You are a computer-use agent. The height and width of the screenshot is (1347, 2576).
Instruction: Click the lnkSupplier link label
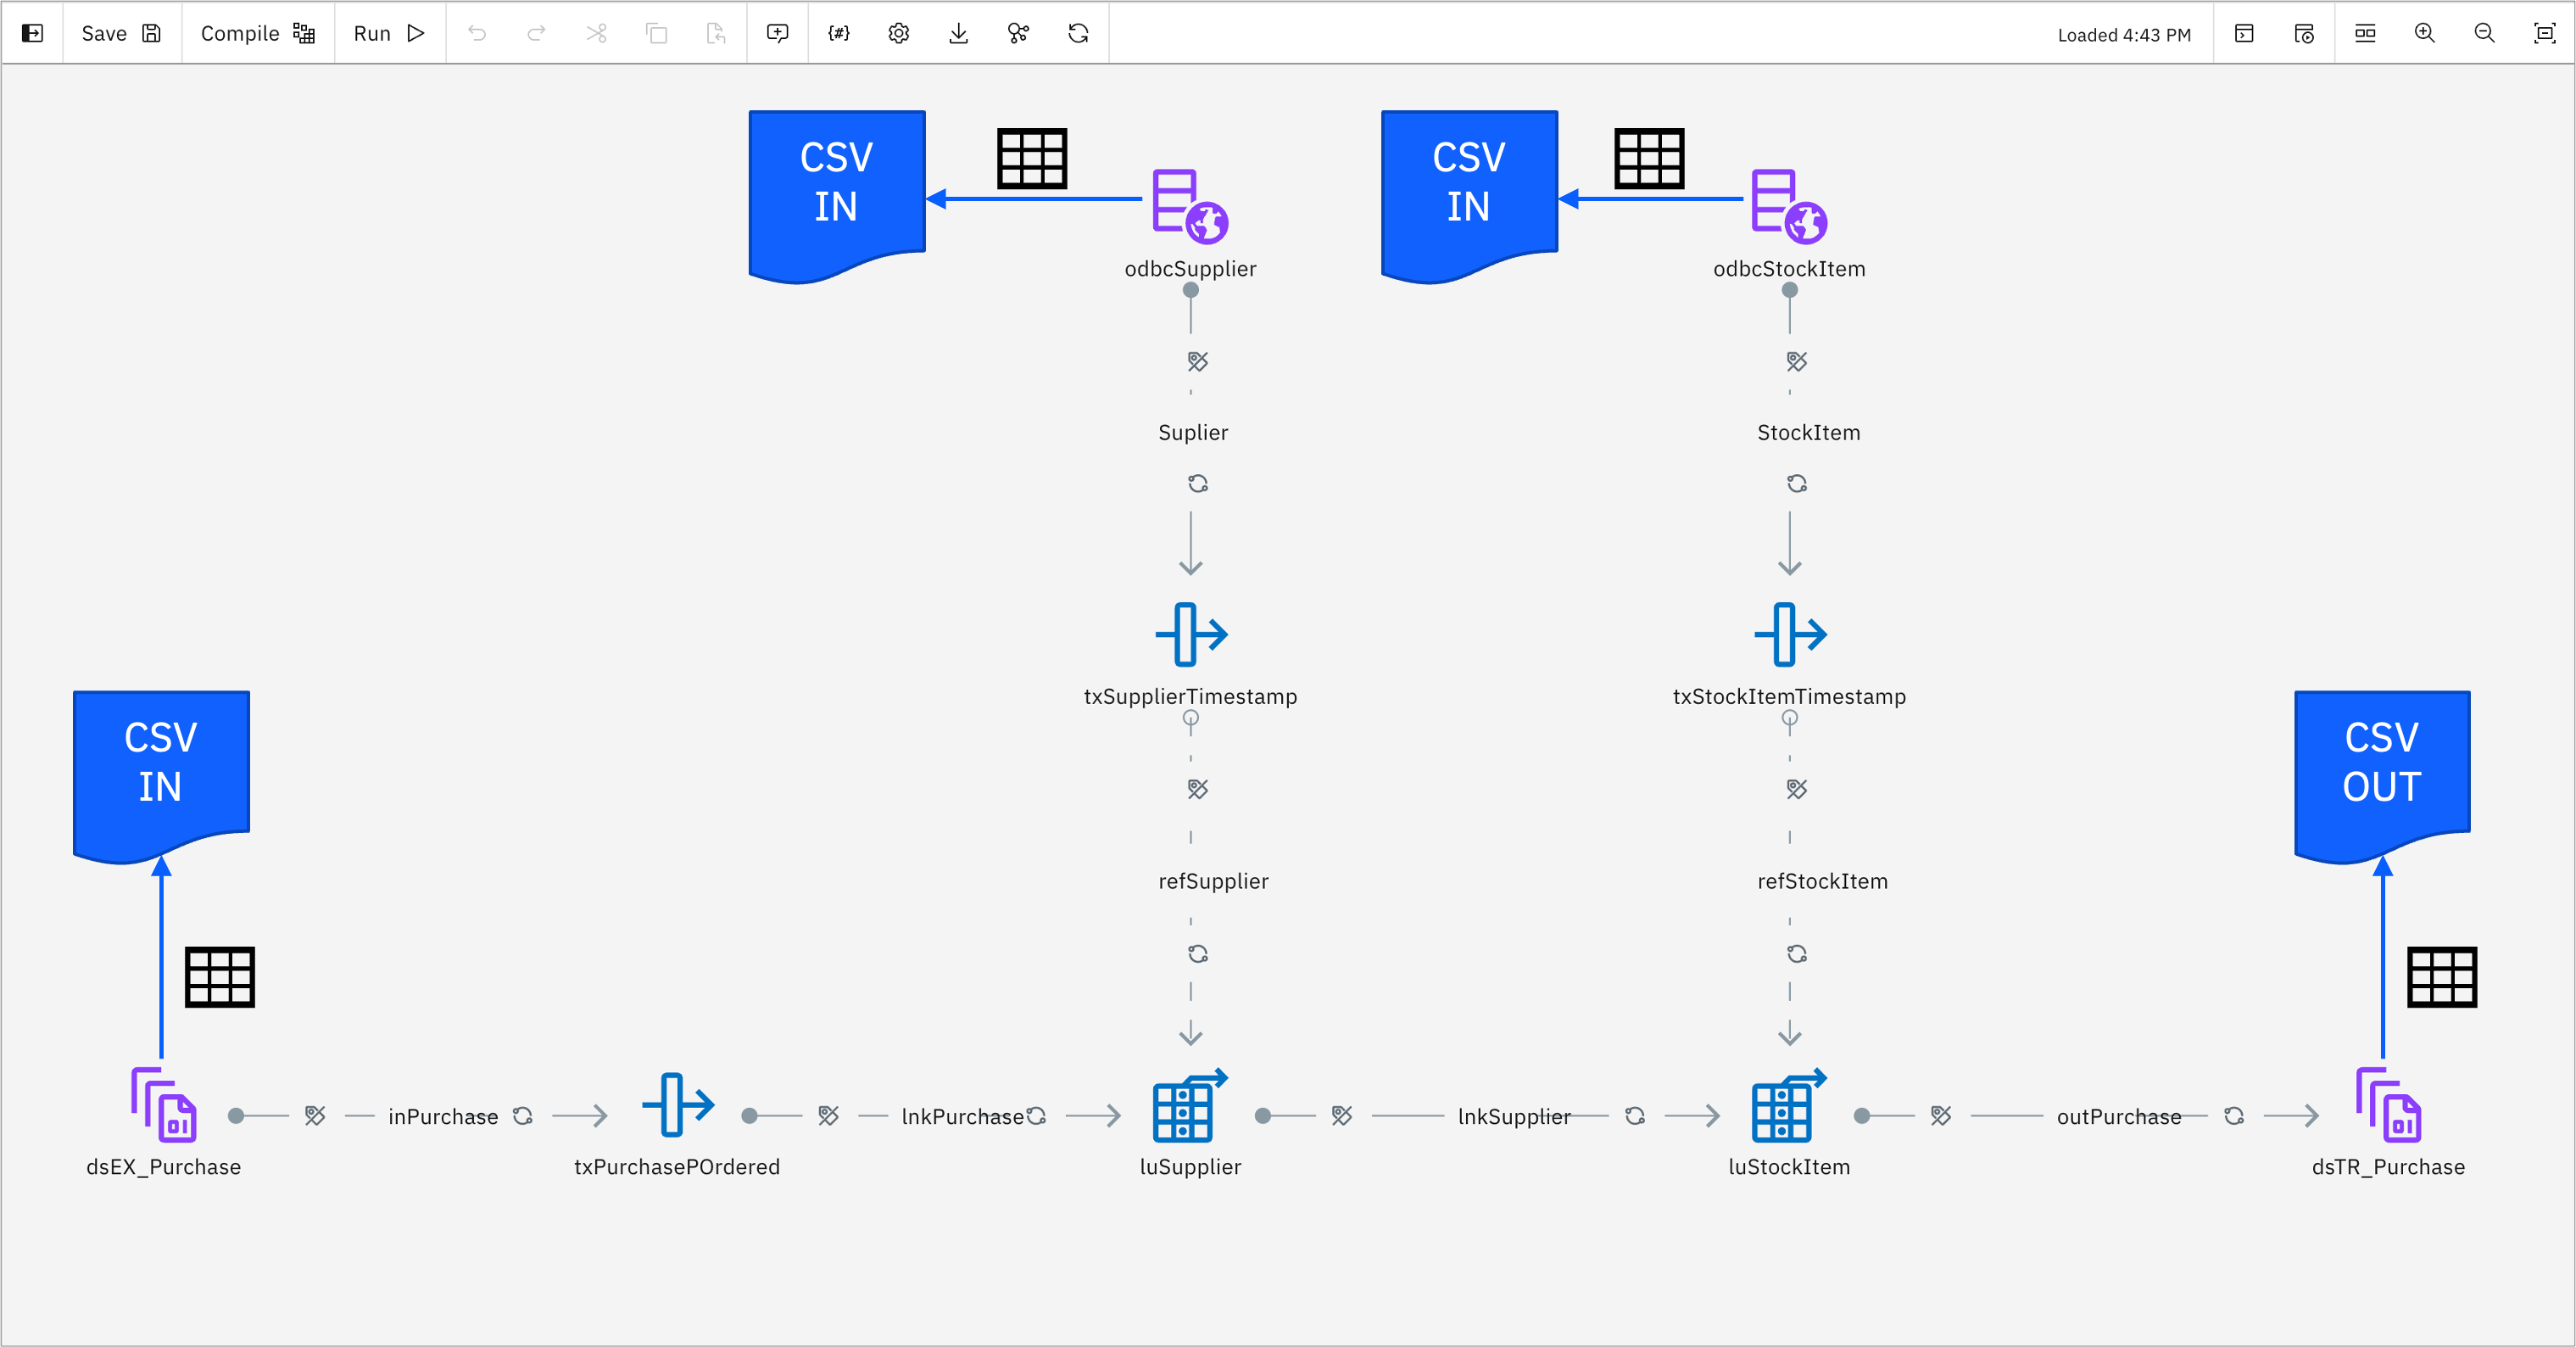pyautogui.click(x=1513, y=1116)
